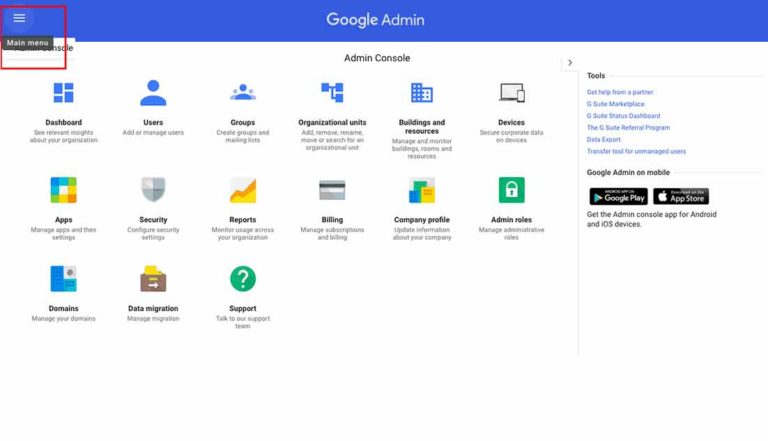Open the Groups icon
Viewport: 768px width, 441px height.
[243, 92]
